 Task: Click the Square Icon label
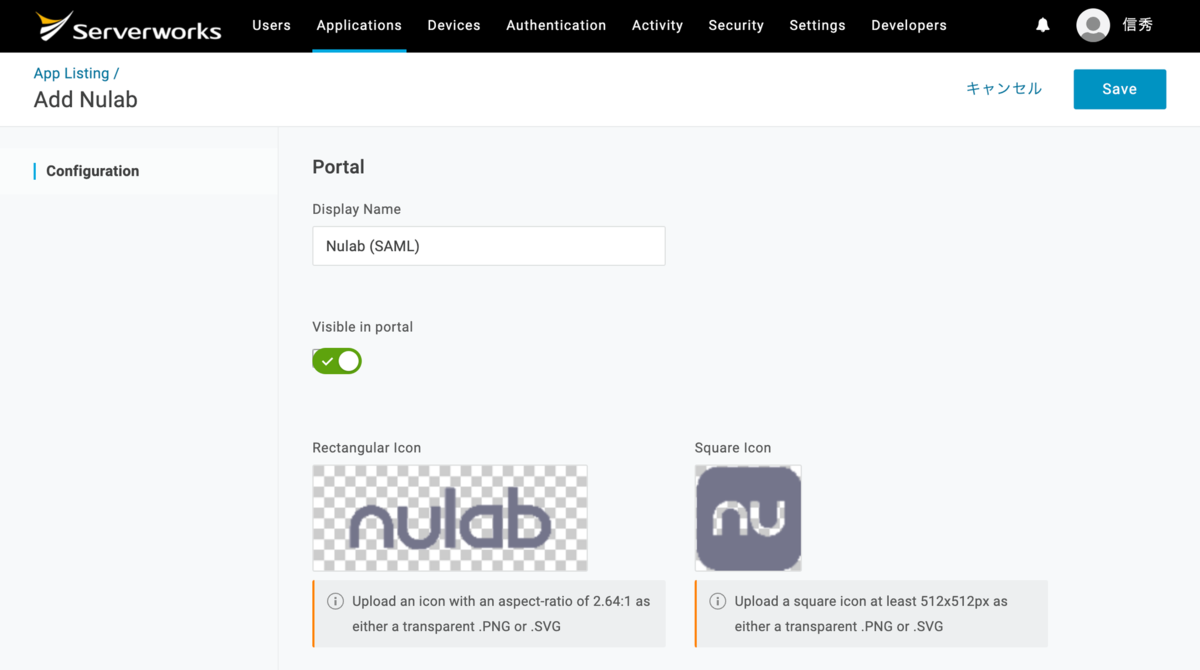(733, 448)
